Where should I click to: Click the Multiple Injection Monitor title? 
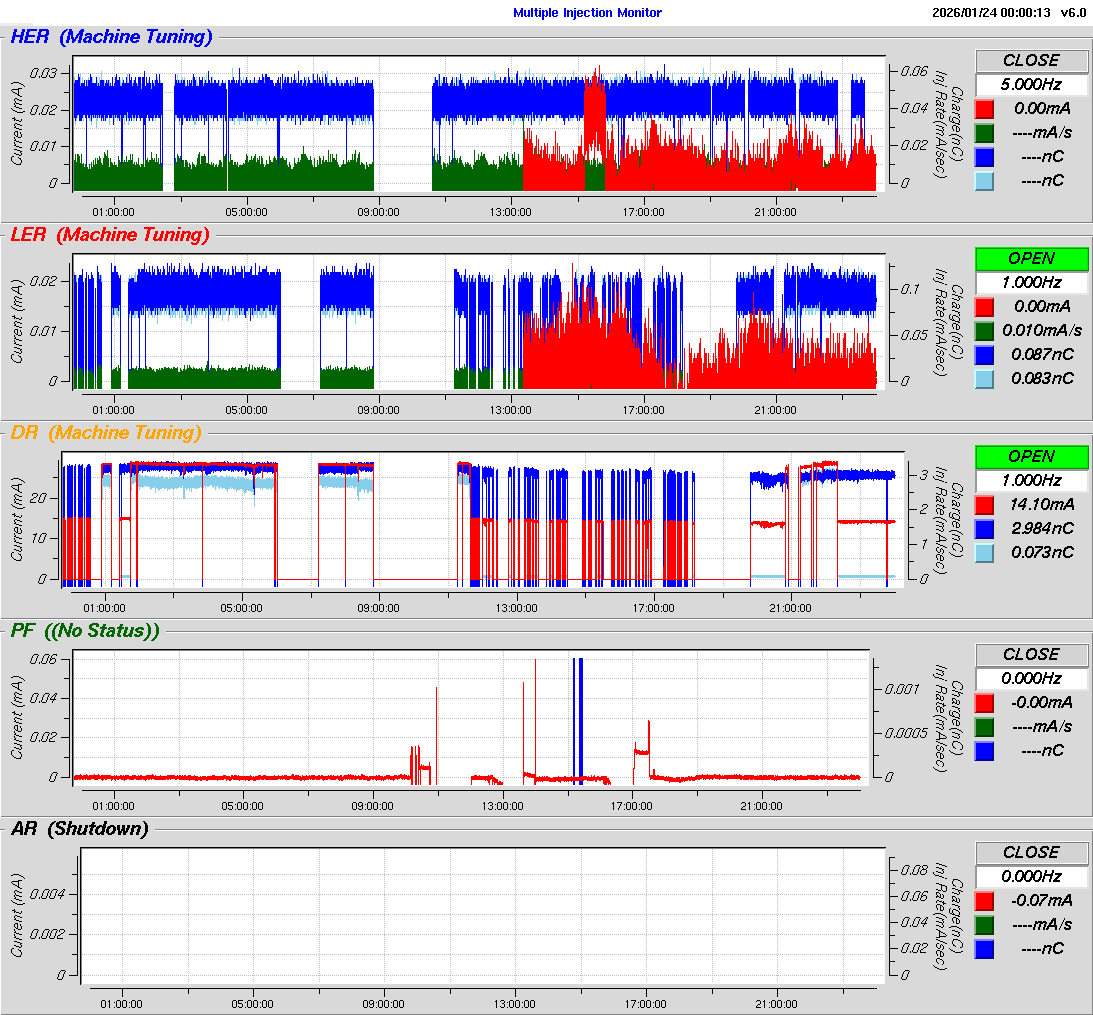coord(587,13)
